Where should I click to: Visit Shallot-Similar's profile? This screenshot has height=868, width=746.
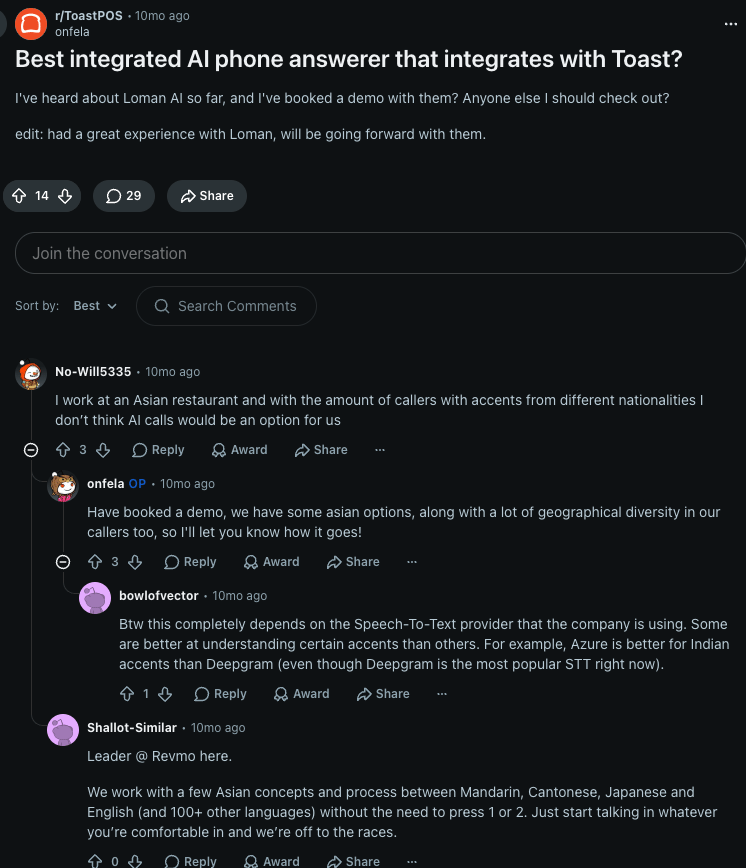(132, 728)
